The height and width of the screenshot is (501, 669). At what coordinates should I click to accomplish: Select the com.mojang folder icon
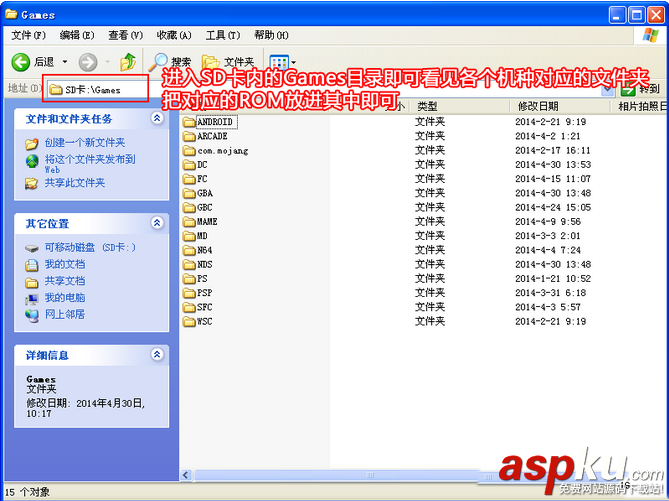(189, 151)
